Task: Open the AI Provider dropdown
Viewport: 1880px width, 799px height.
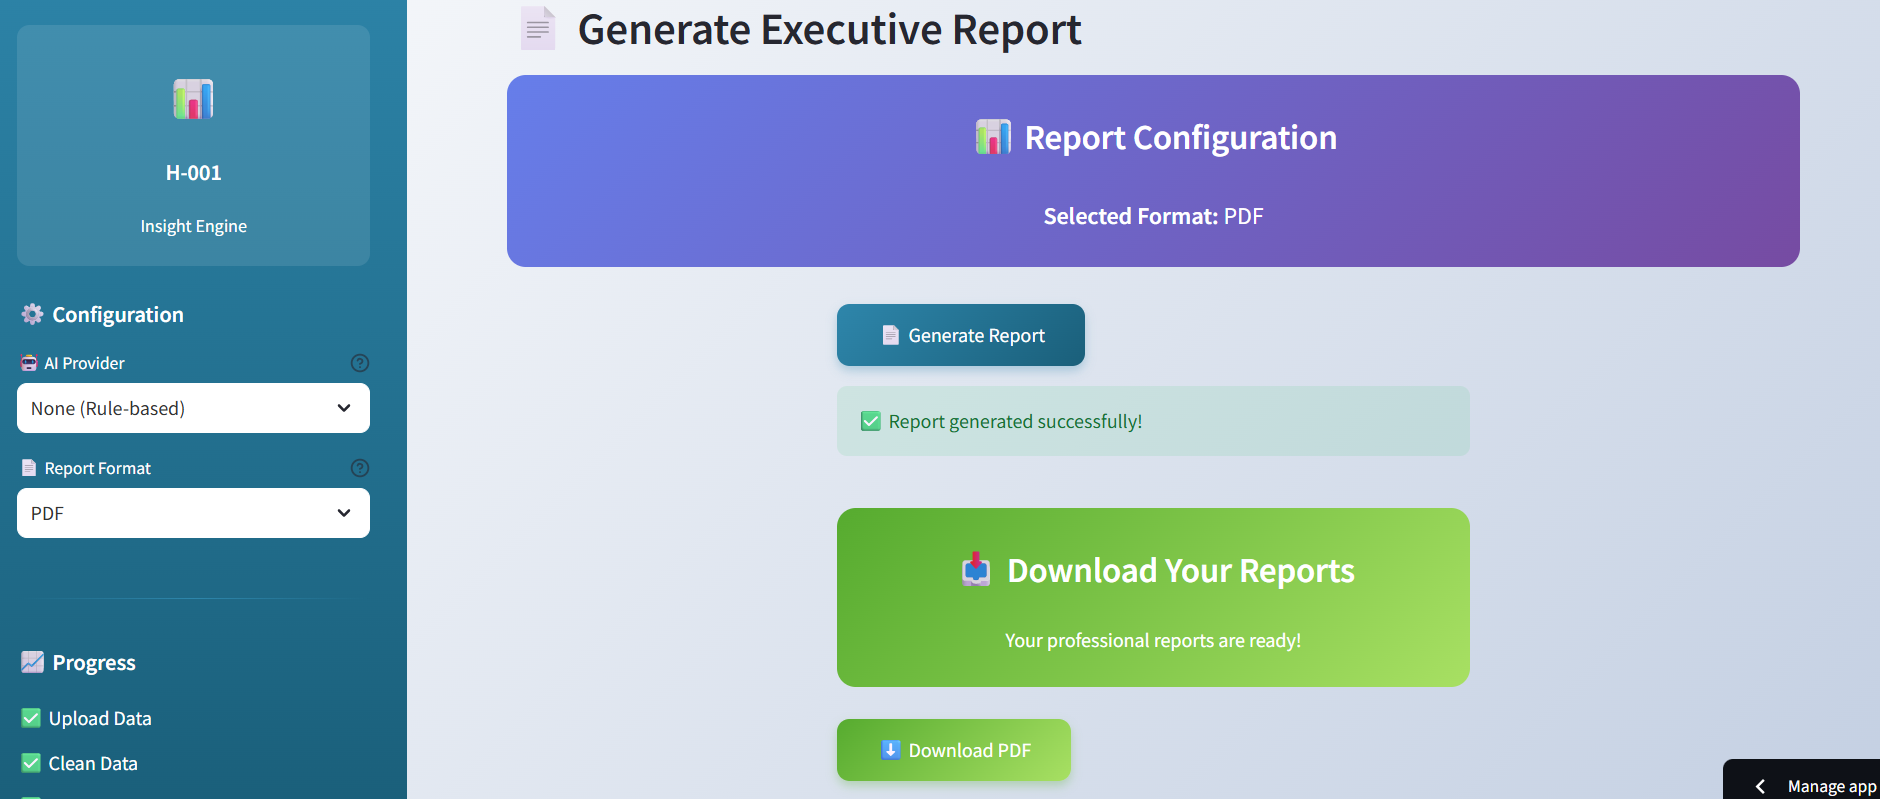Action: click(x=193, y=408)
